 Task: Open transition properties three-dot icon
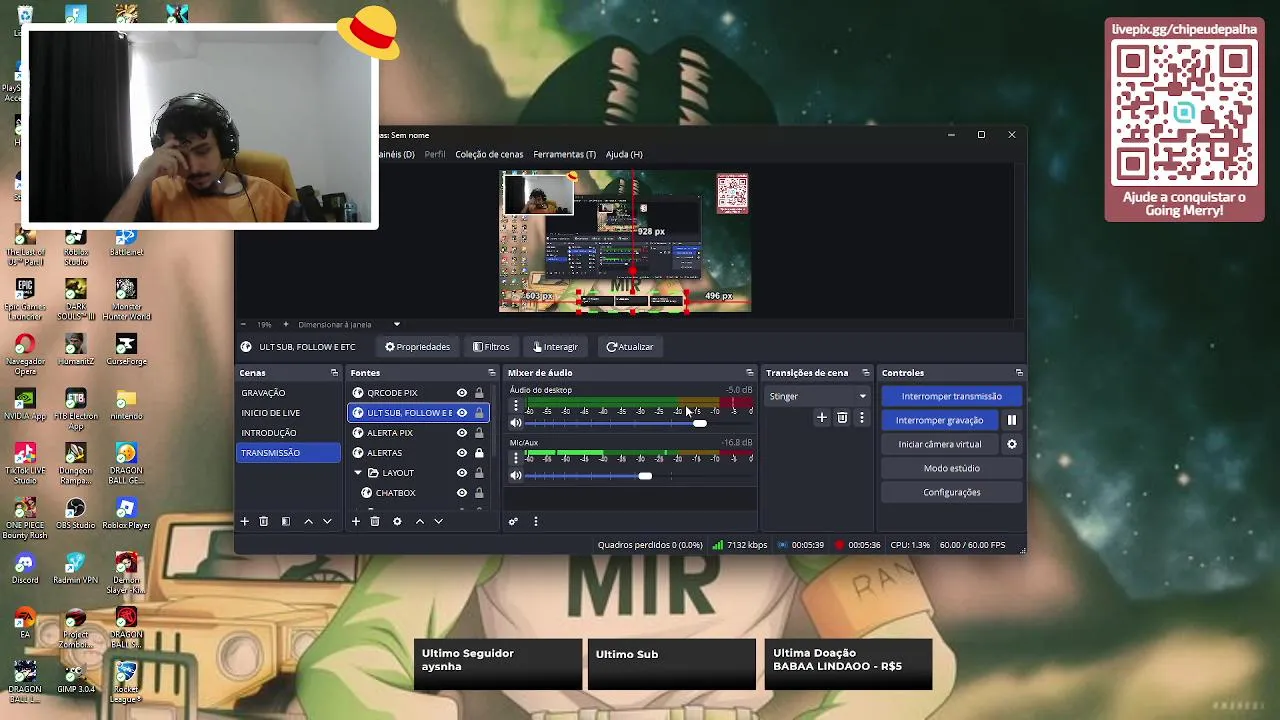[x=861, y=418]
